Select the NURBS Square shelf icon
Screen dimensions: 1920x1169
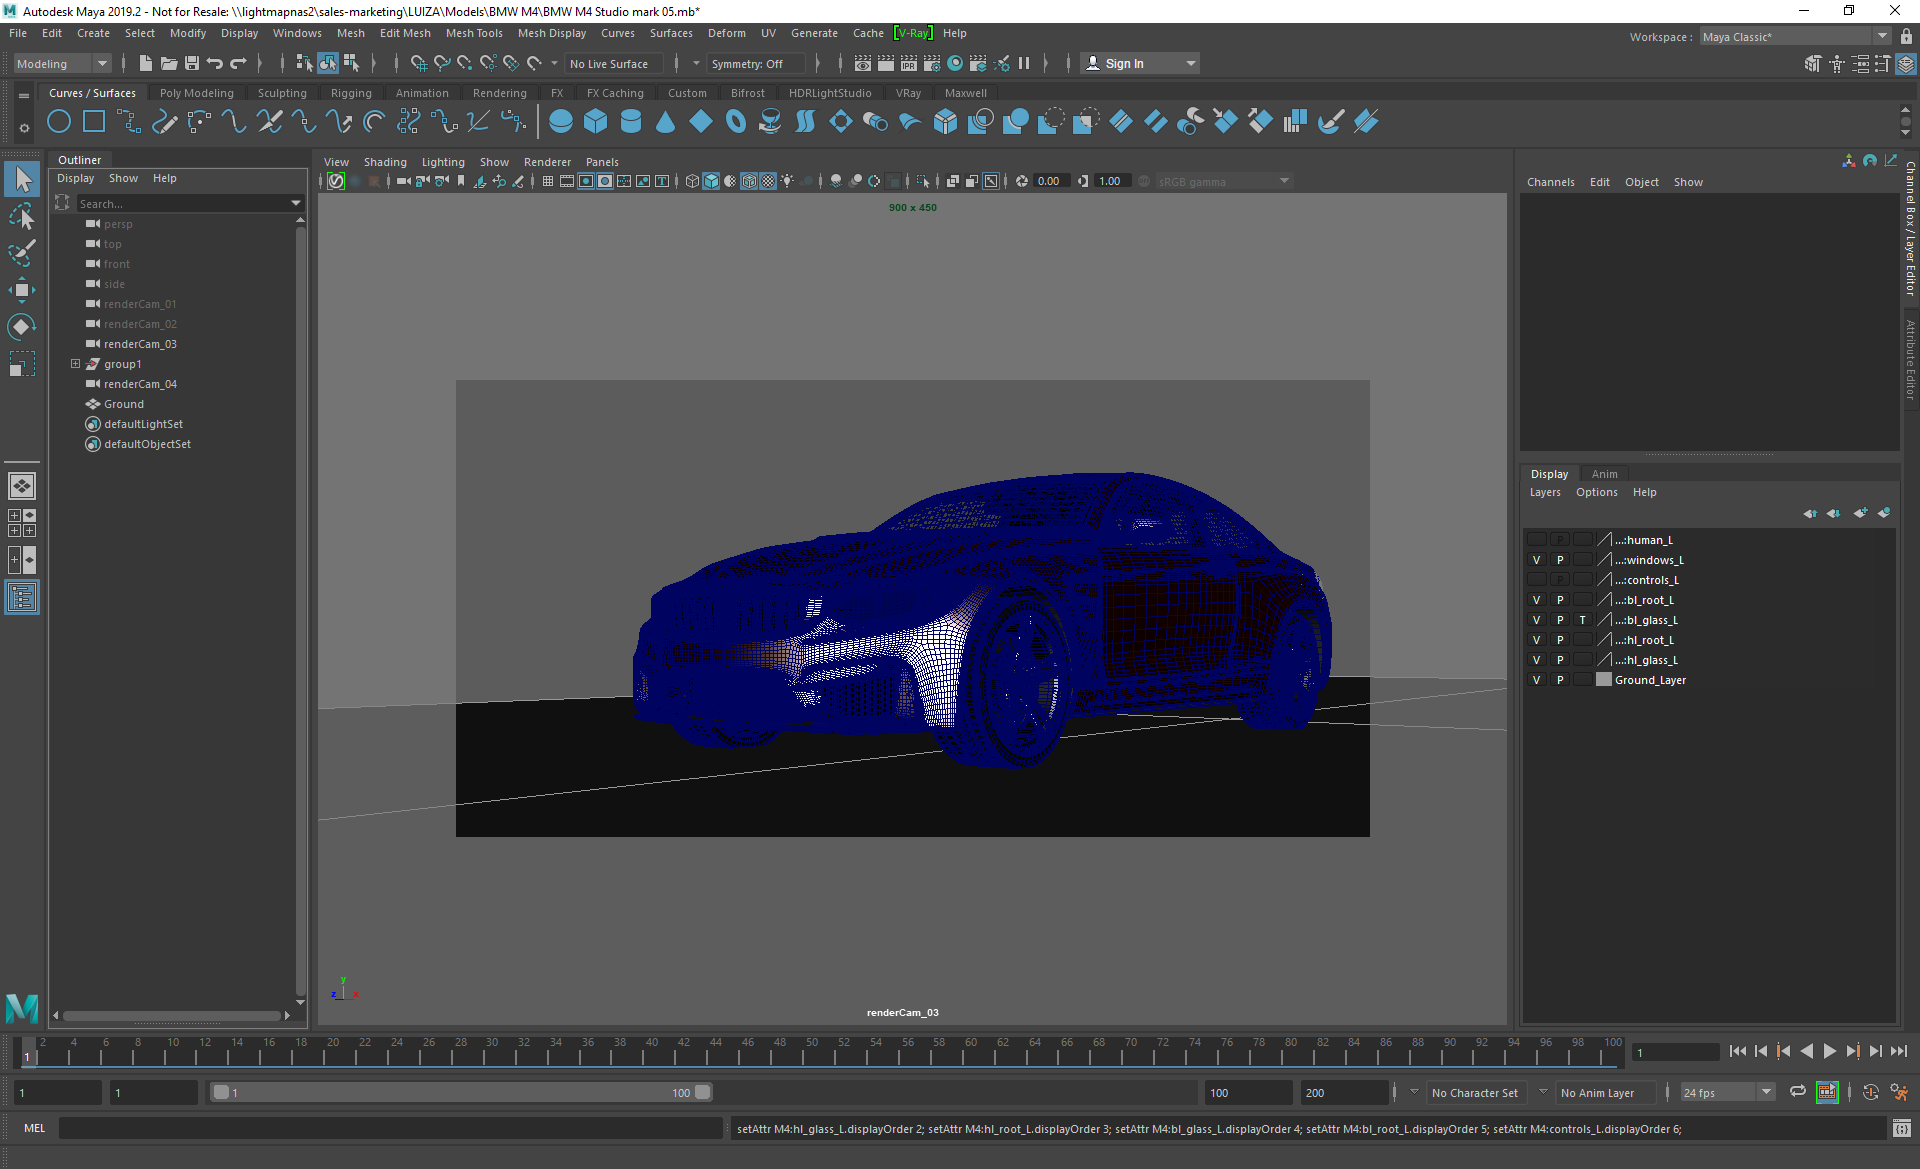(x=94, y=122)
